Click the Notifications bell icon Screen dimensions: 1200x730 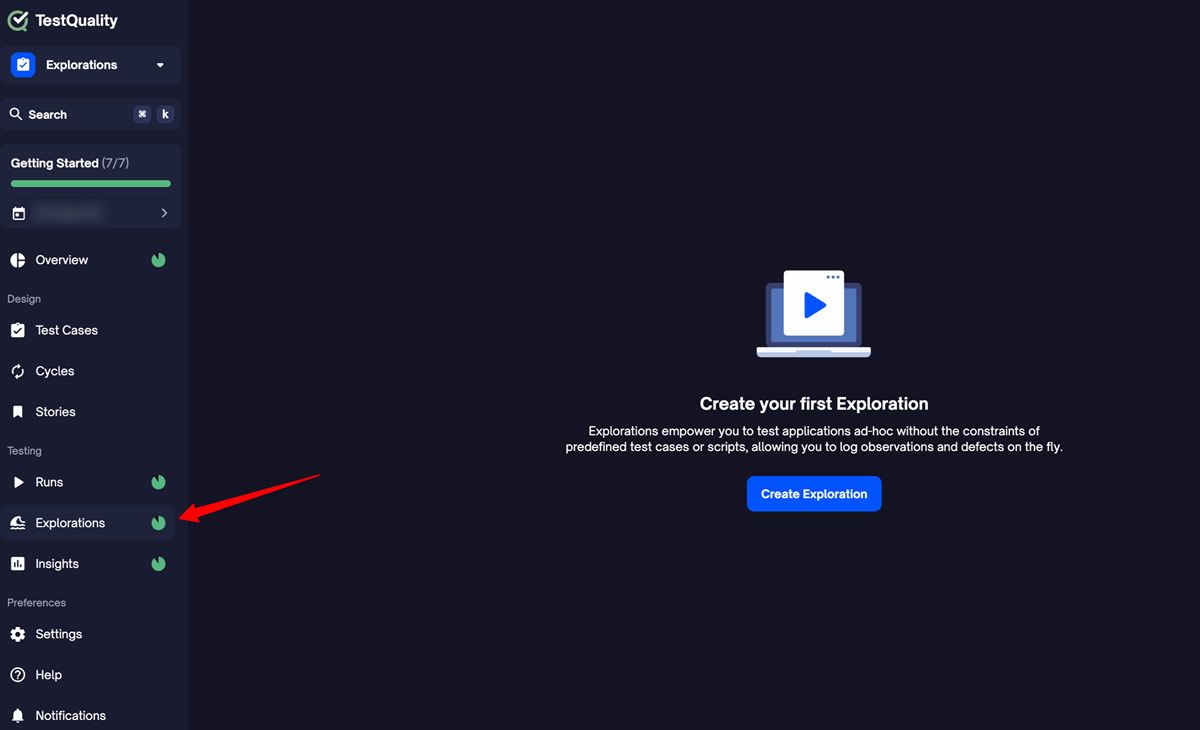coord(18,716)
